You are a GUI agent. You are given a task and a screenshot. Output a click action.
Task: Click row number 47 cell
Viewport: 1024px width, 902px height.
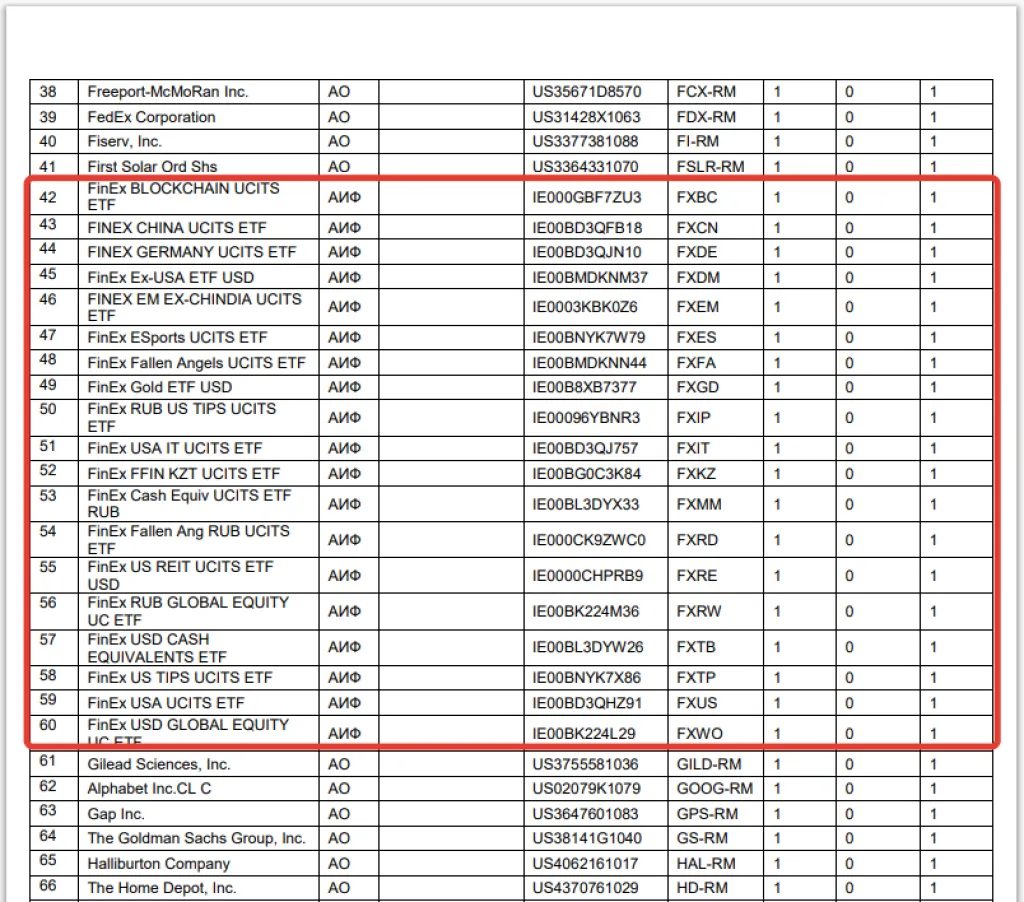pyautogui.click(x=48, y=336)
